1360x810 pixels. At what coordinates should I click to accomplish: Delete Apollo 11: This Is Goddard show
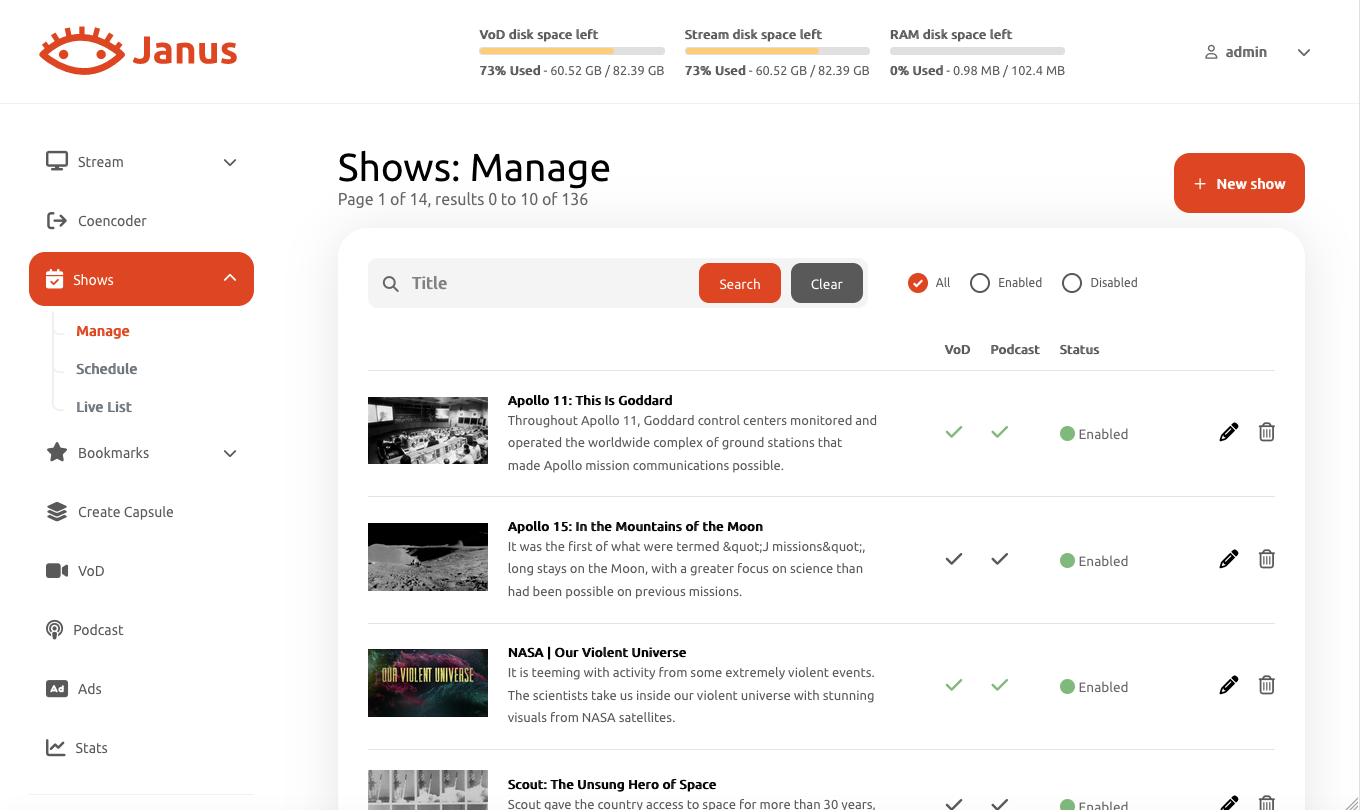click(1266, 432)
